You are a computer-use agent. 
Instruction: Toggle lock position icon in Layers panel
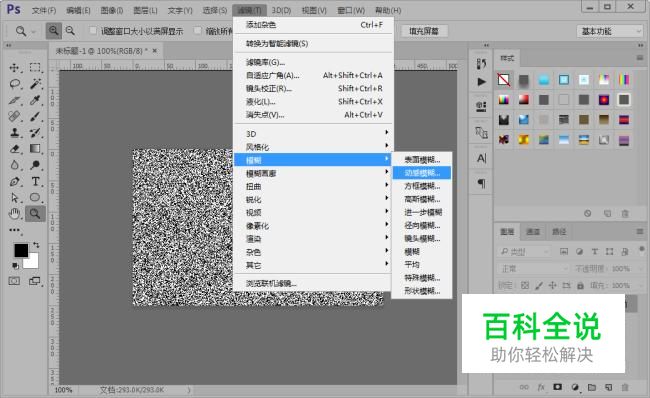coord(553,285)
